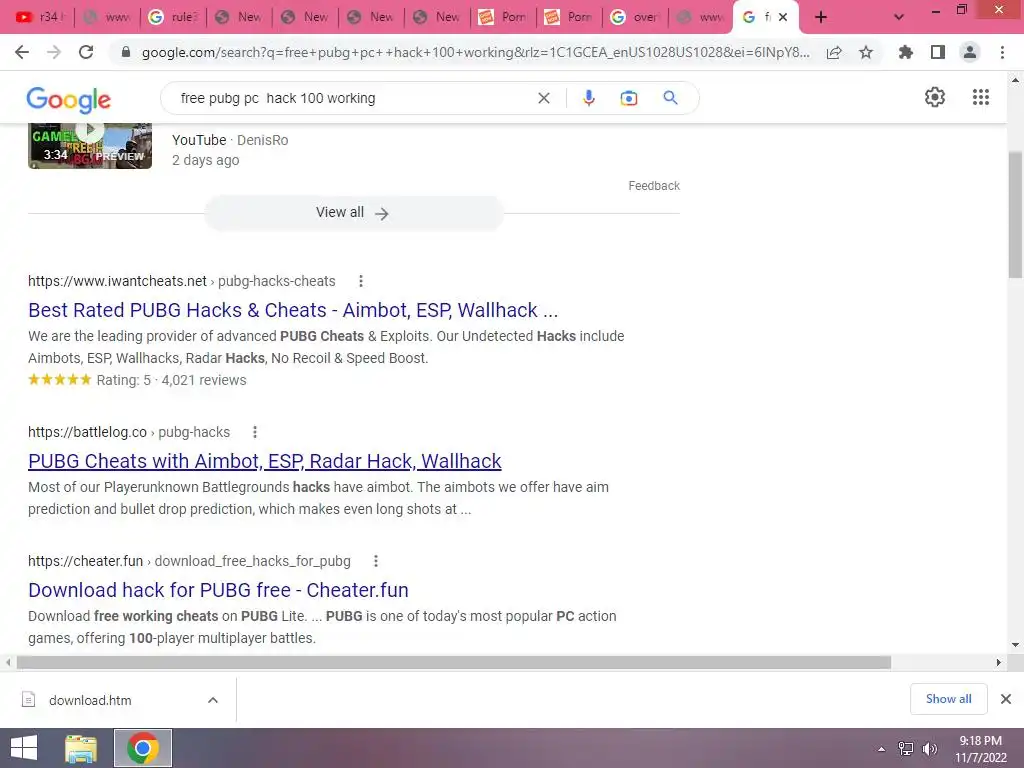Click the Chrome icon in the taskbar
The height and width of the screenshot is (768, 1024).
(x=143, y=748)
